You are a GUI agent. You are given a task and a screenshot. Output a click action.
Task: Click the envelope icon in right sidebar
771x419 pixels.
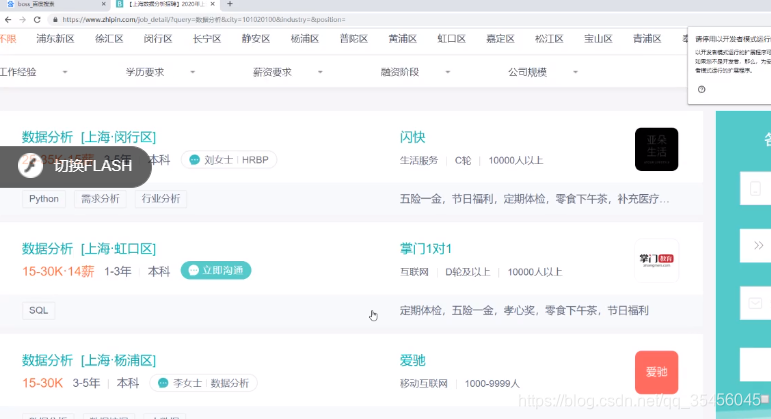pos(755,303)
